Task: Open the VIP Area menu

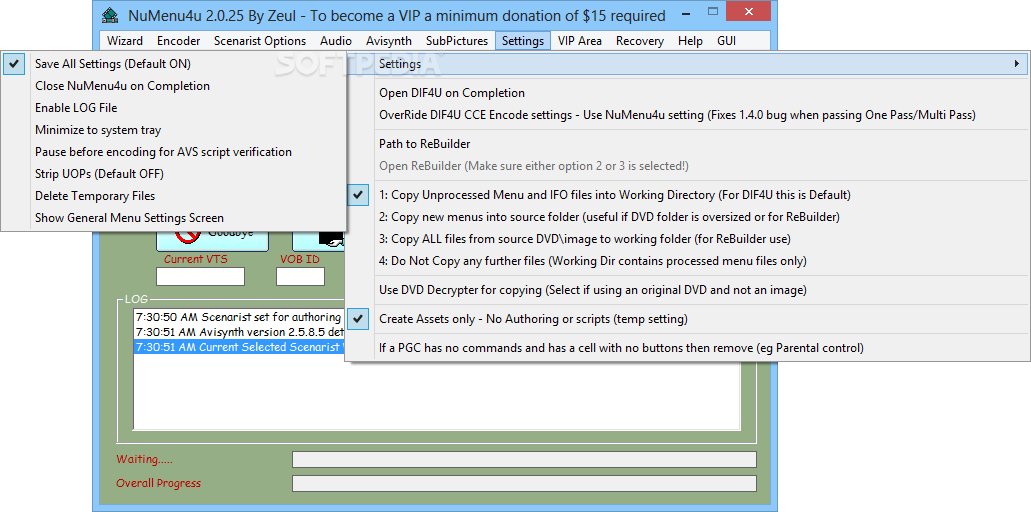Action: click(x=579, y=41)
